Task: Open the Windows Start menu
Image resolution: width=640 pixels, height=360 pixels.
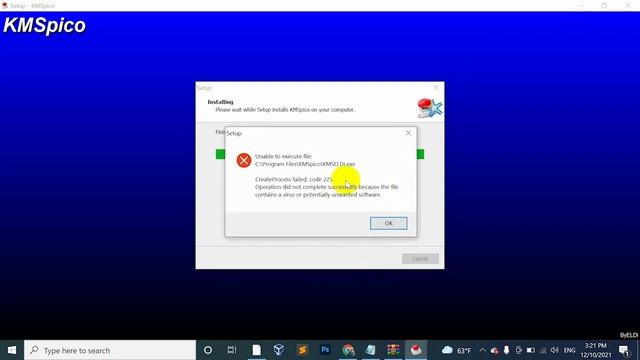Action: pos(12,350)
